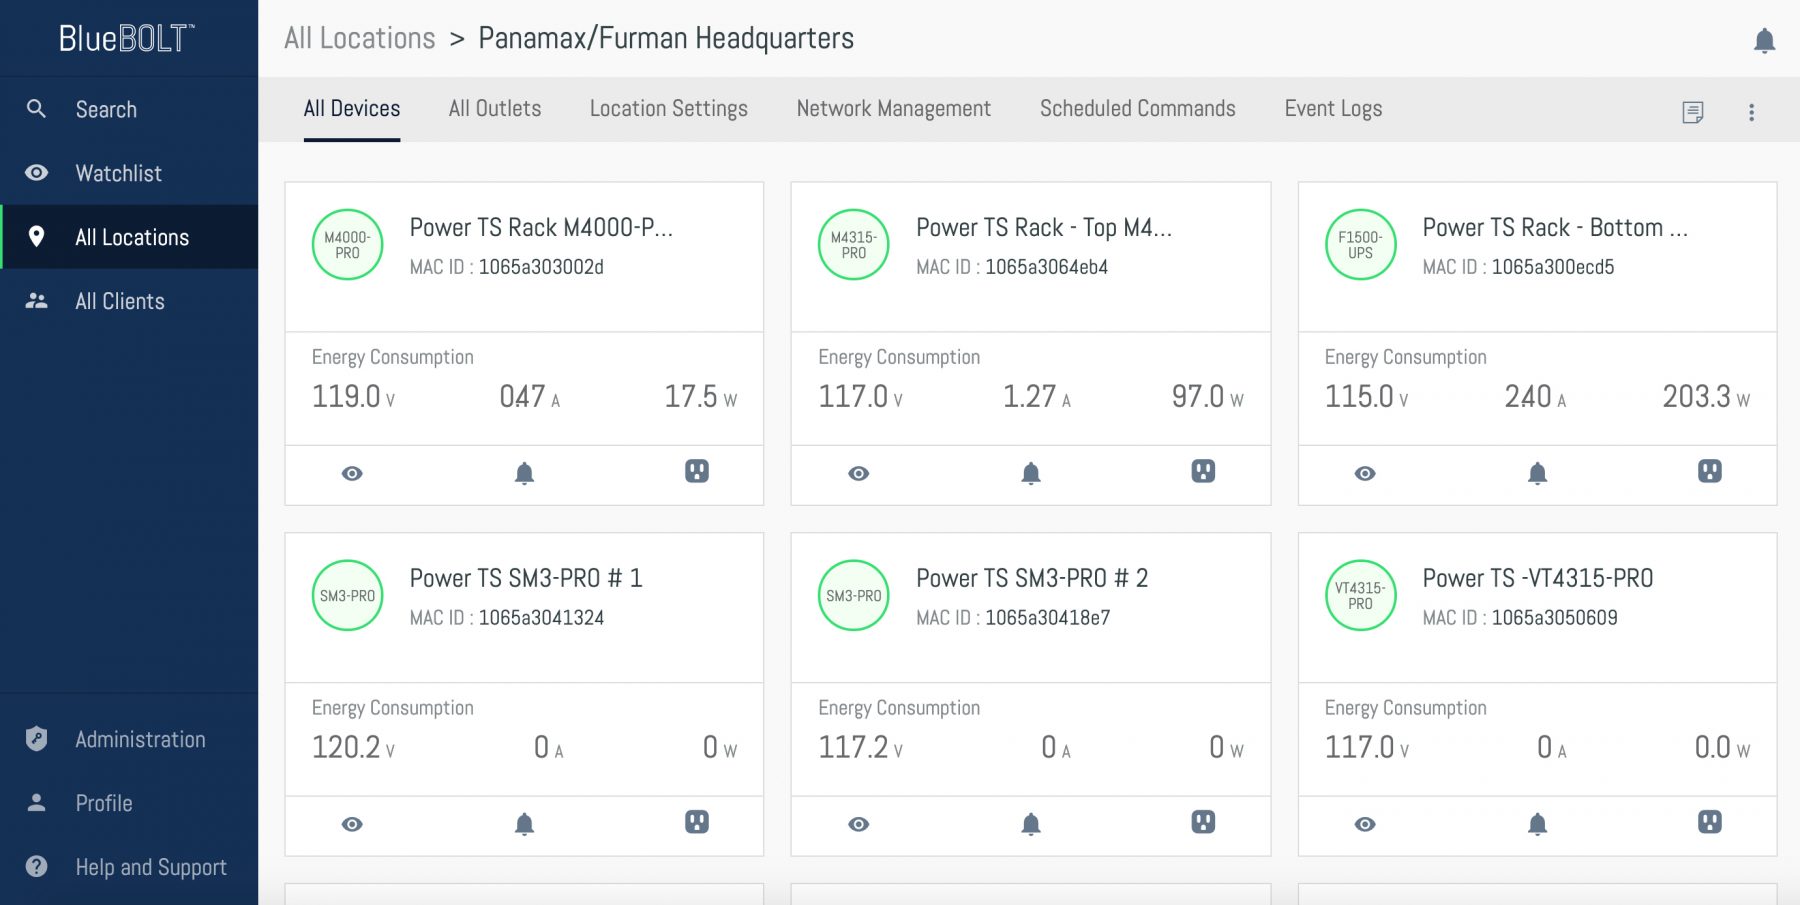Image resolution: width=1800 pixels, height=905 pixels.
Task: Click the 119.0 V voltage reading
Action: click(354, 397)
